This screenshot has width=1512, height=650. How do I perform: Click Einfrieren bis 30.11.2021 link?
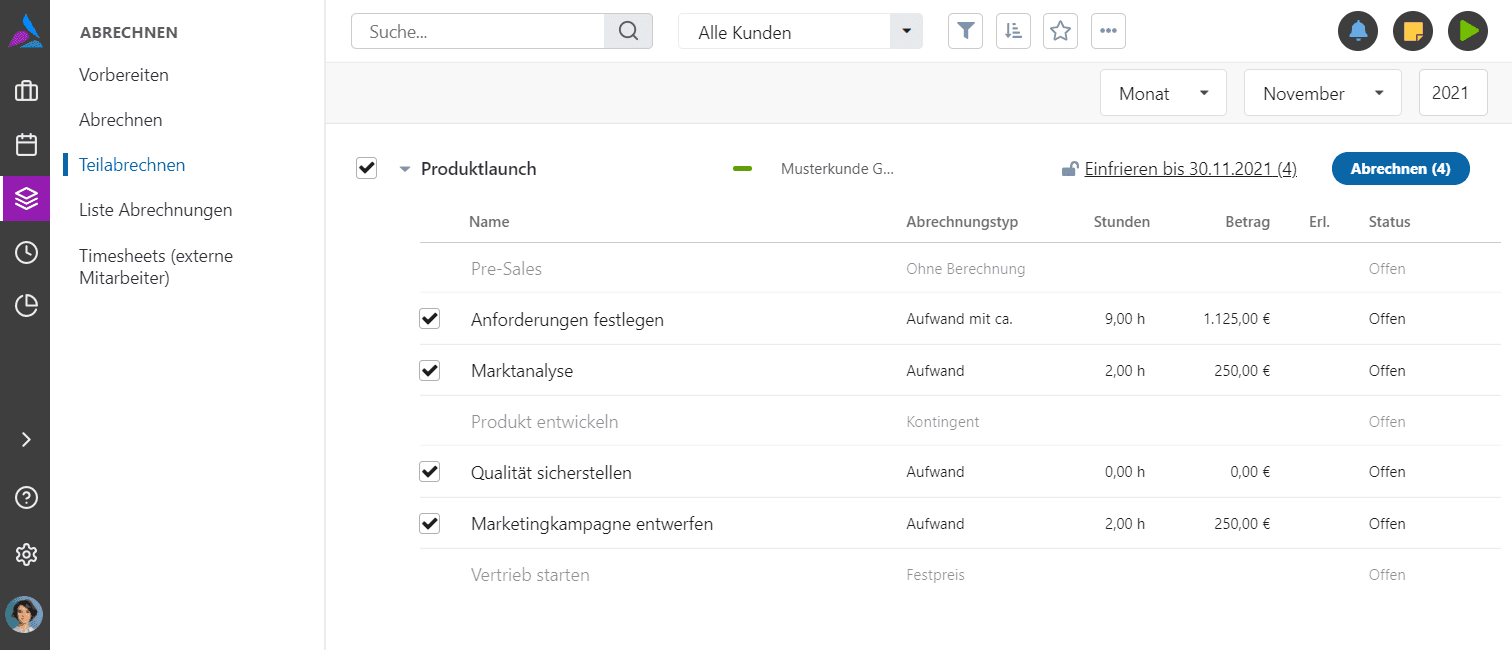(x=1190, y=169)
